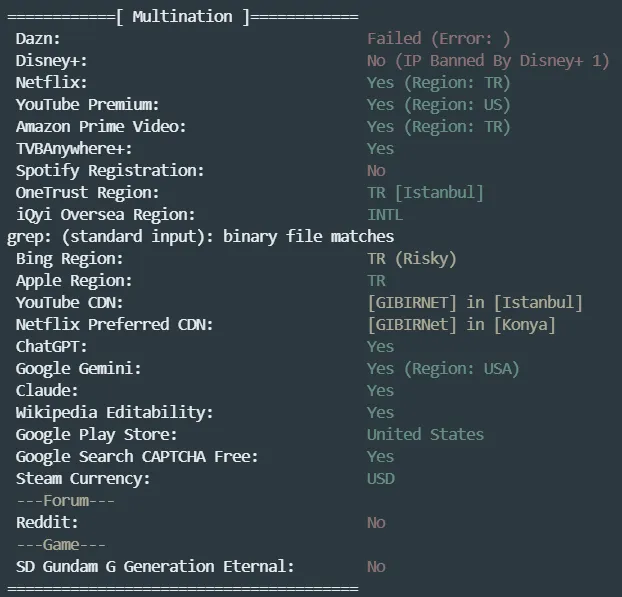Click SD Gundam G Generation Eternal label
Image resolution: width=622 pixels, height=597 pixels.
pyautogui.click(x=155, y=566)
